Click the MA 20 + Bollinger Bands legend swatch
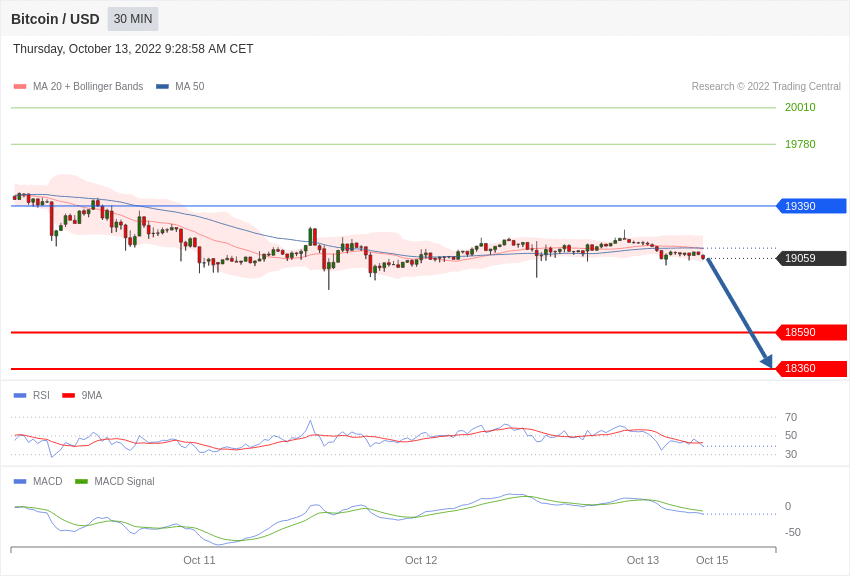This screenshot has width=850, height=576. click(20, 86)
